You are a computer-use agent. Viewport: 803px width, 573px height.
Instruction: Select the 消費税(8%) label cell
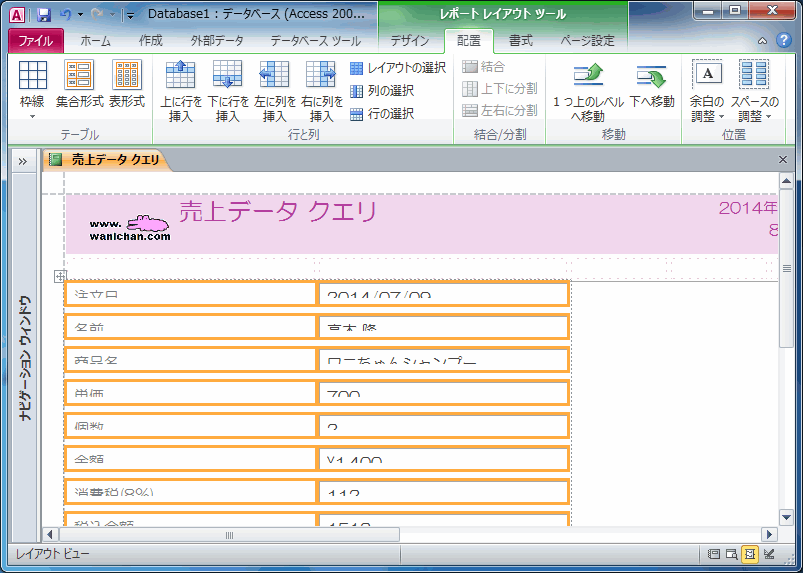(x=190, y=492)
